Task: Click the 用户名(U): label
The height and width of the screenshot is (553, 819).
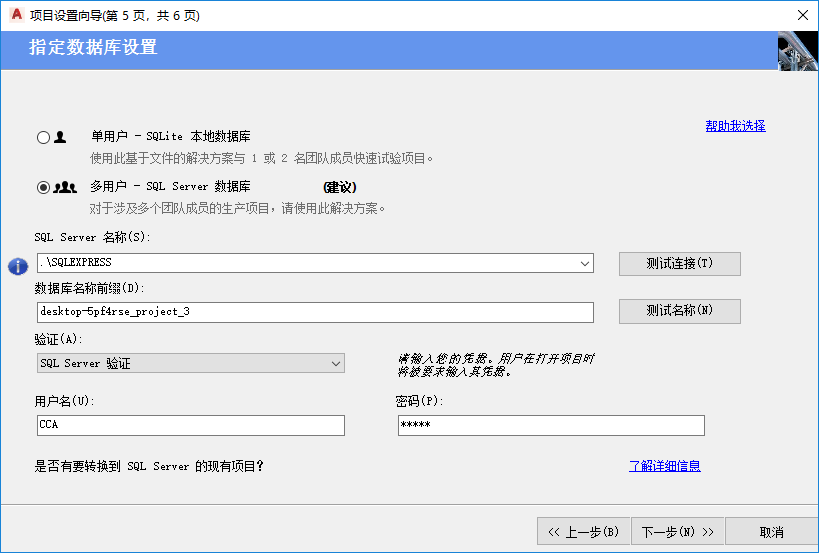Action: (x=65, y=401)
